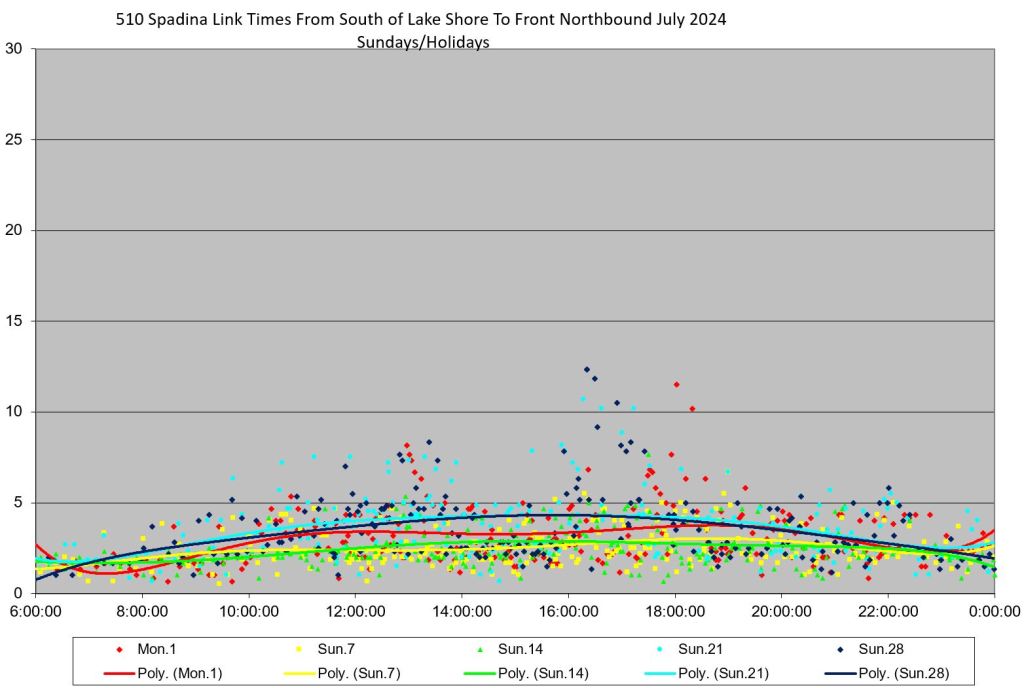Viewport: 1024px width, 688px height.
Task: Click the red diamond Mon.1 legend marker
Action: coord(120,649)
